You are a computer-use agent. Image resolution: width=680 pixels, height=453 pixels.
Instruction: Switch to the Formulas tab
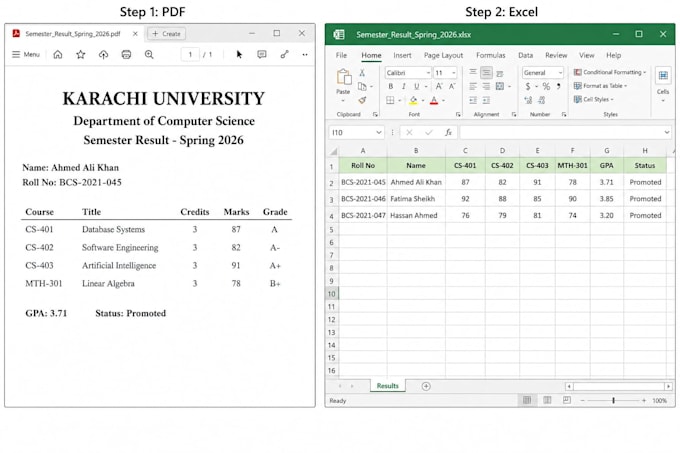point(490,55)
